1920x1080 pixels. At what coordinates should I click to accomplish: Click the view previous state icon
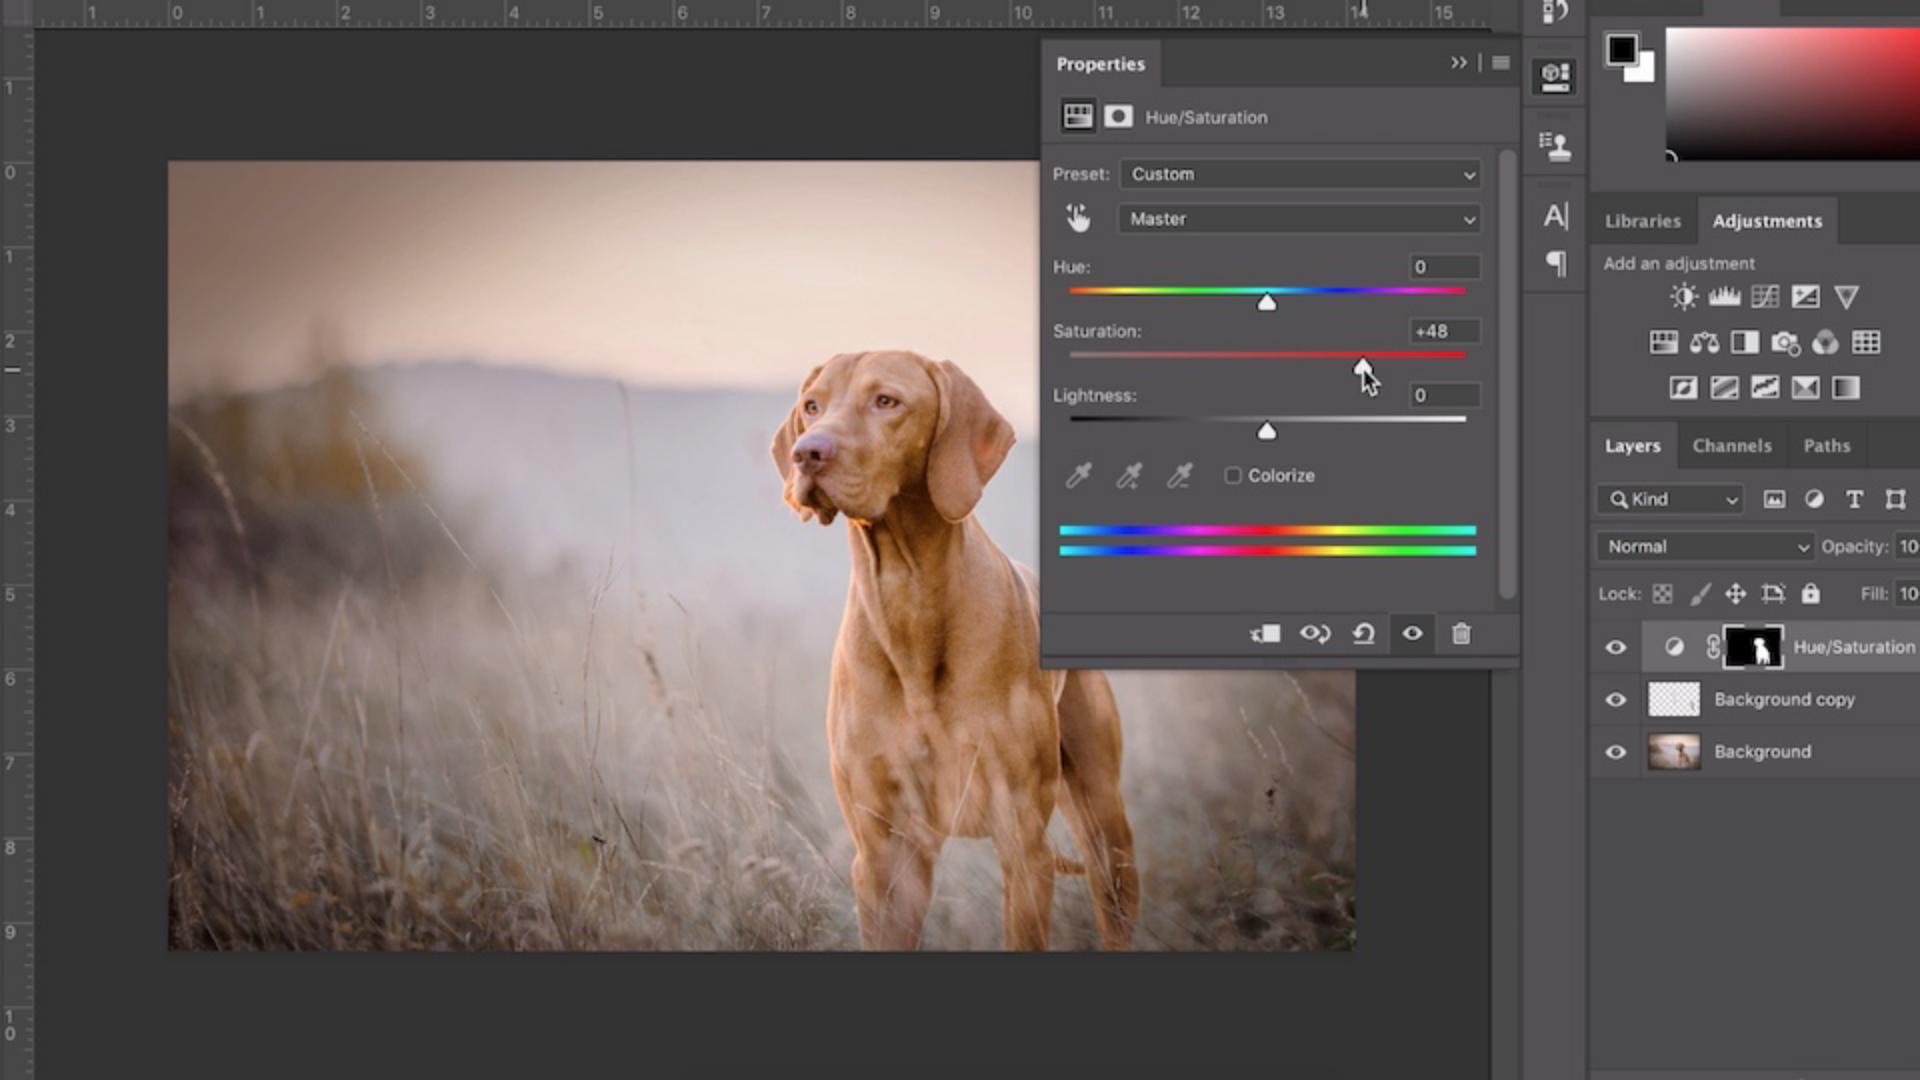click(1315, 633)
